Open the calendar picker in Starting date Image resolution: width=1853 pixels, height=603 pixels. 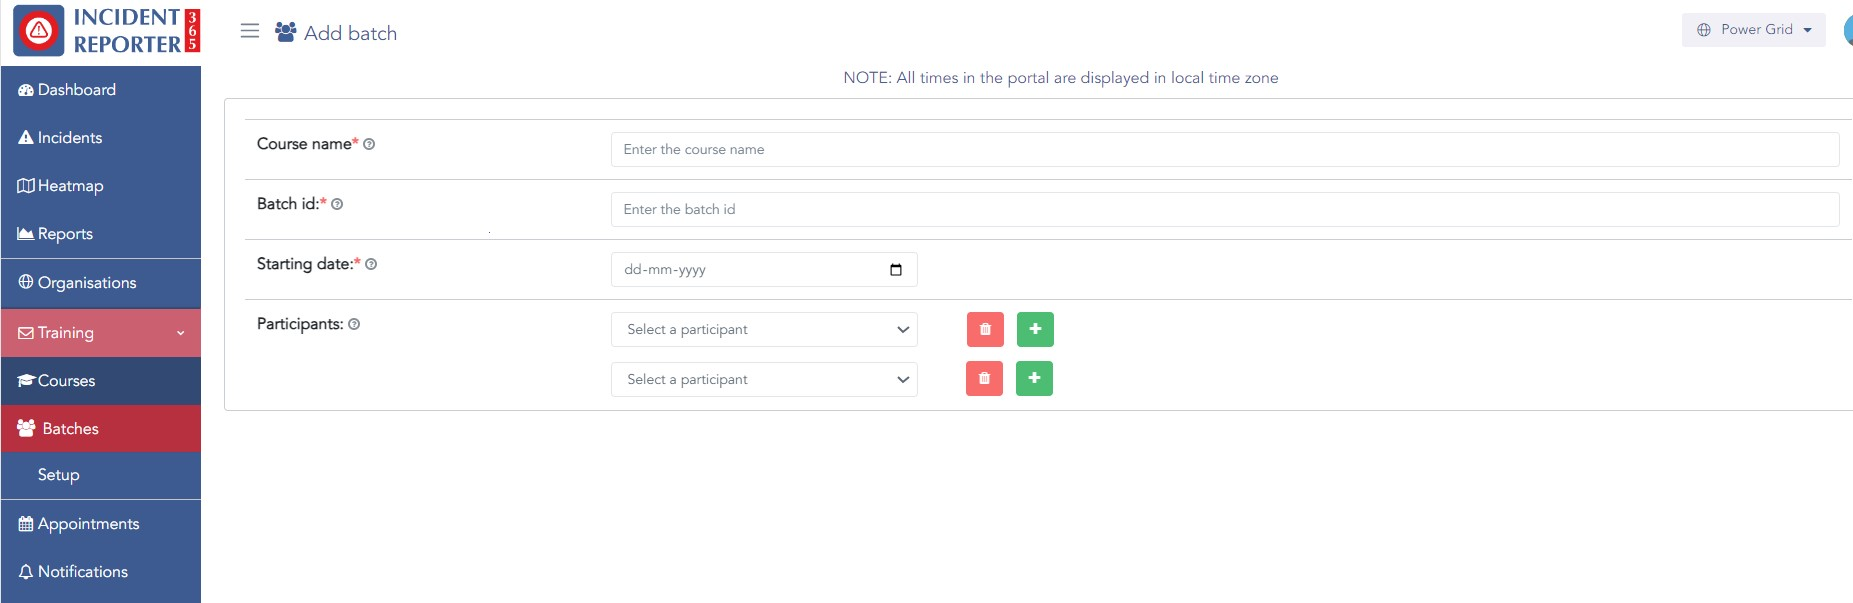(x=895, y=269)
